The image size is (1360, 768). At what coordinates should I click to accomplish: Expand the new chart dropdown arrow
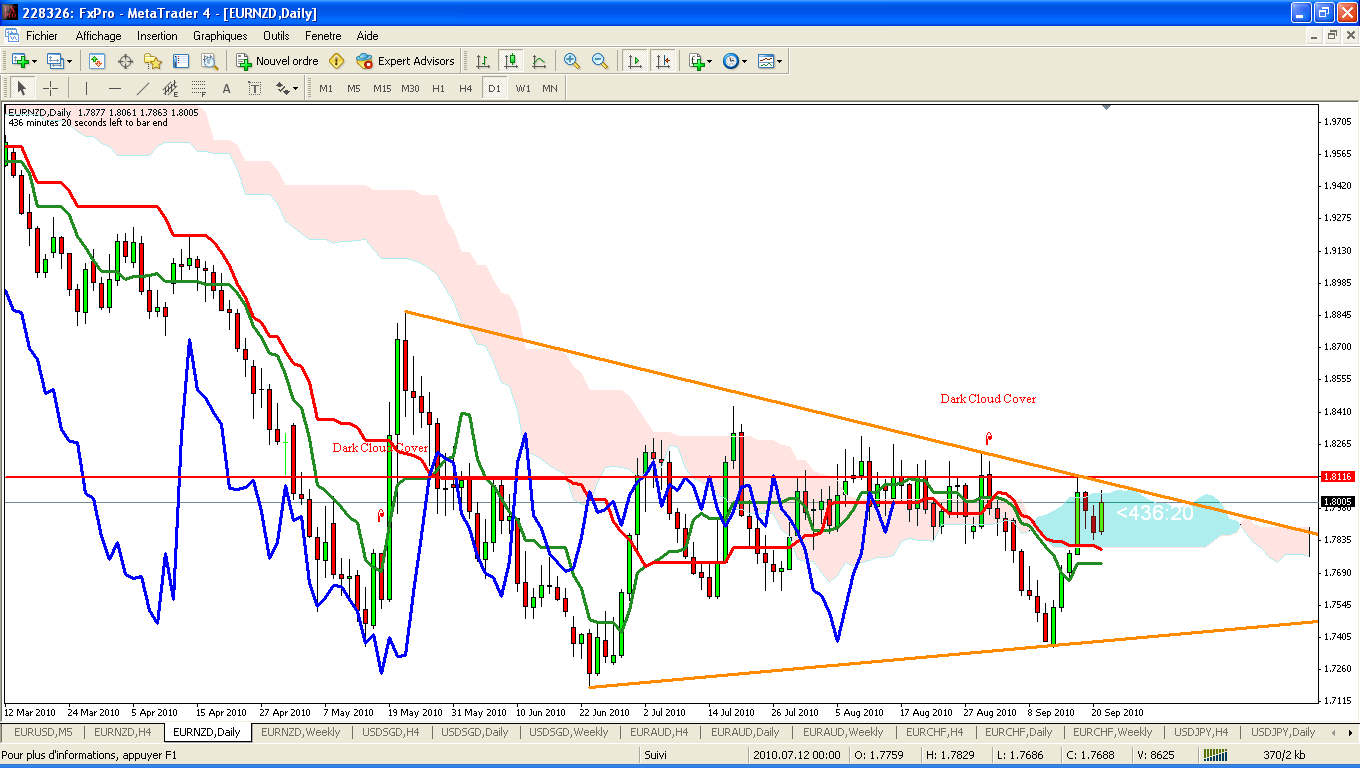[36, 61]
